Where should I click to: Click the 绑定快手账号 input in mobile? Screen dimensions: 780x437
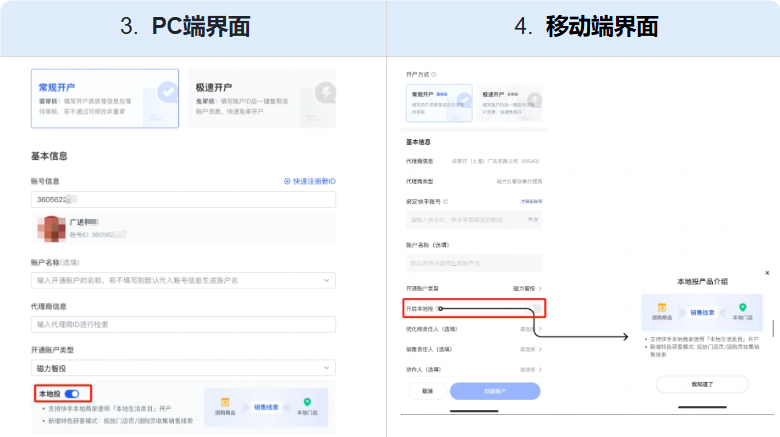tap(474, 219)
